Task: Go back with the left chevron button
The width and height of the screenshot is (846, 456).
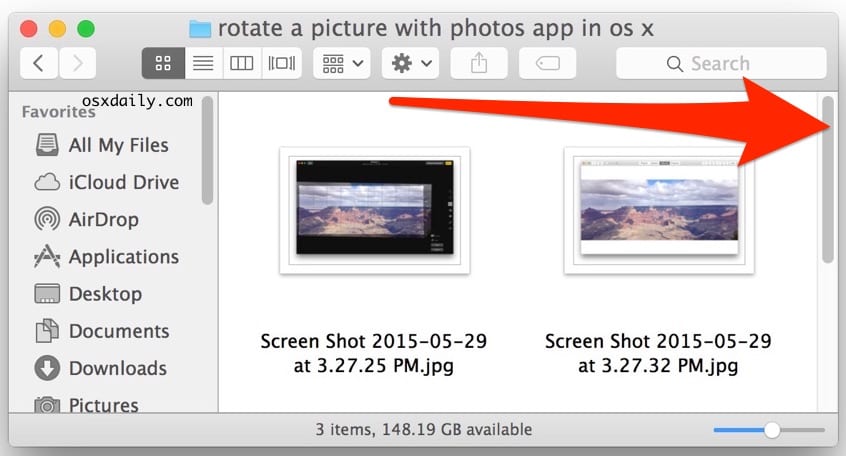Action: coord(38,64)
